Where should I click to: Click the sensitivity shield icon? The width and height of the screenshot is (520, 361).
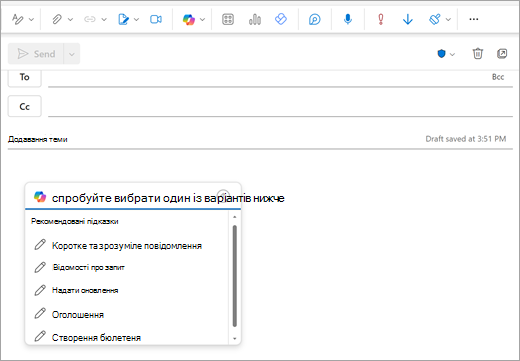441,54
